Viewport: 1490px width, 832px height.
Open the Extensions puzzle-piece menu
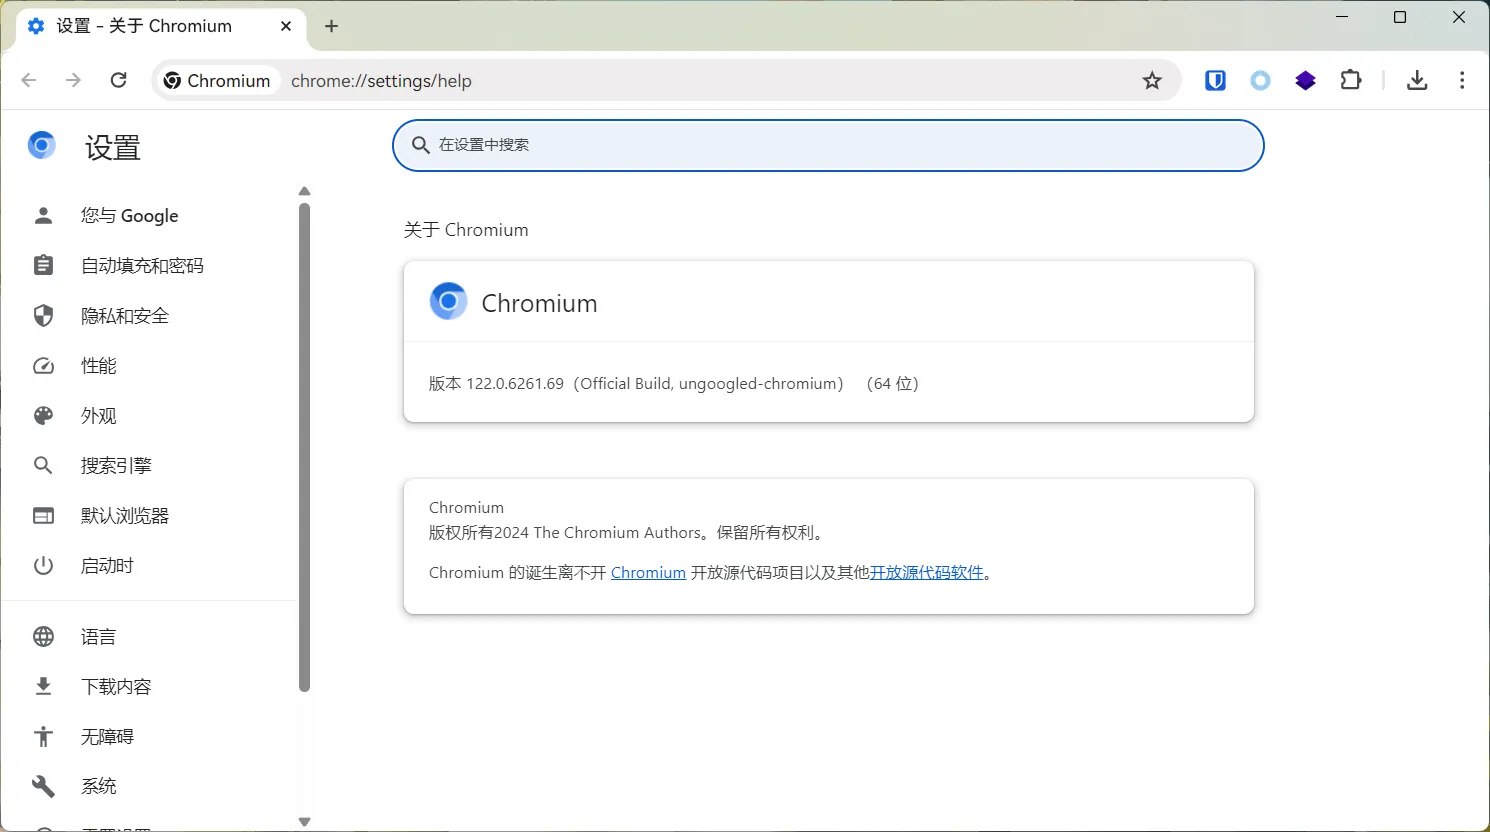pyautogui.click(x=1351, y=81)
